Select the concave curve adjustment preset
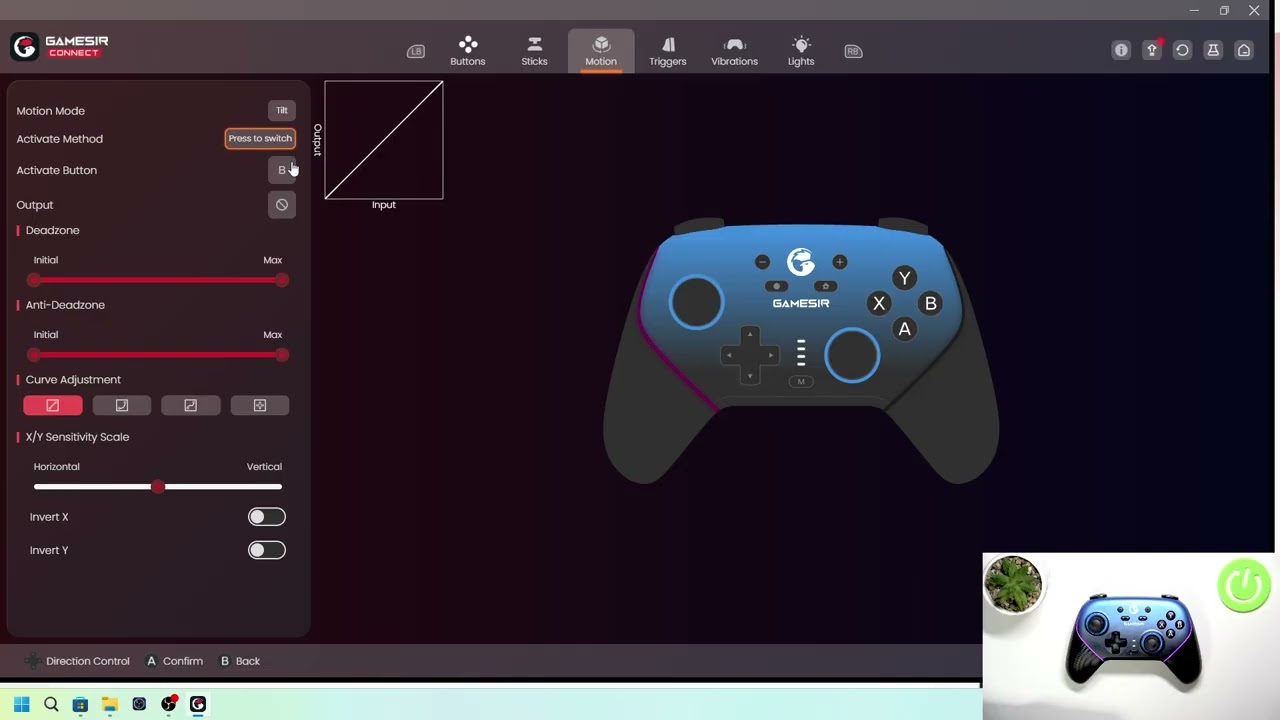Screen dimensions: 1280x720 (122, 405)
